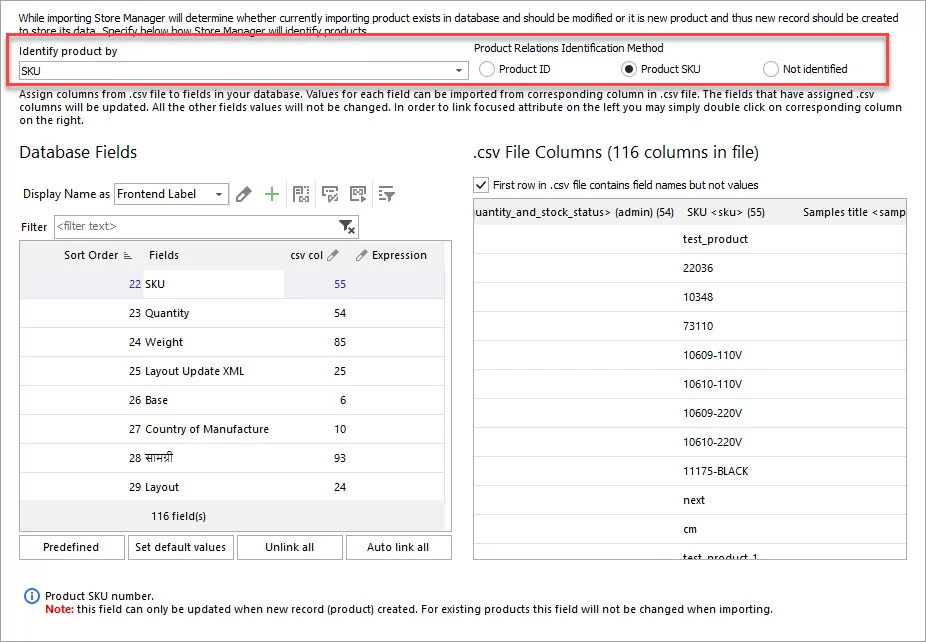This screenshot has width=926, height=642.
Task: Select the Layout Update XML field row
Action: click(232, 371)
